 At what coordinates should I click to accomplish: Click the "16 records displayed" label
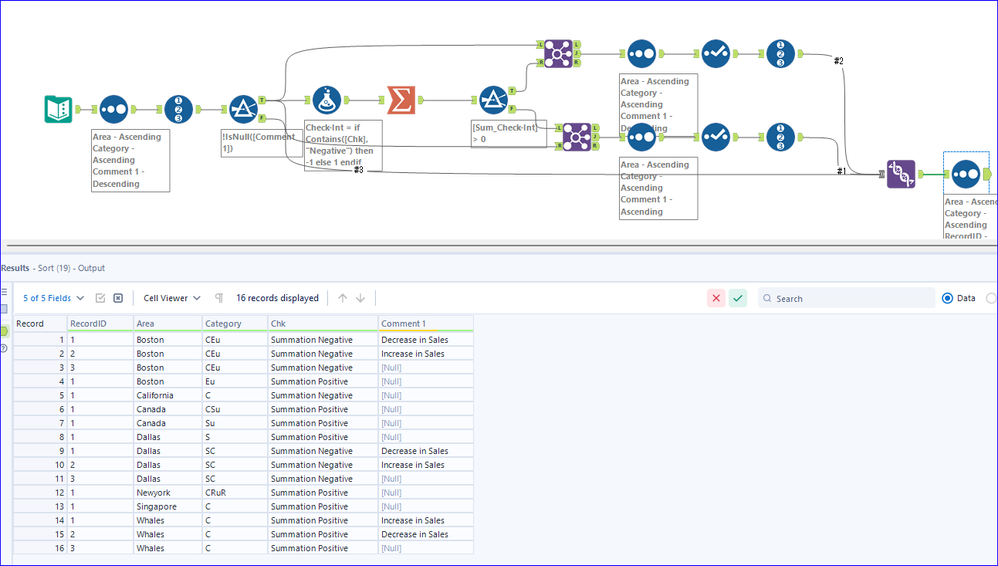tap(278, 298)
